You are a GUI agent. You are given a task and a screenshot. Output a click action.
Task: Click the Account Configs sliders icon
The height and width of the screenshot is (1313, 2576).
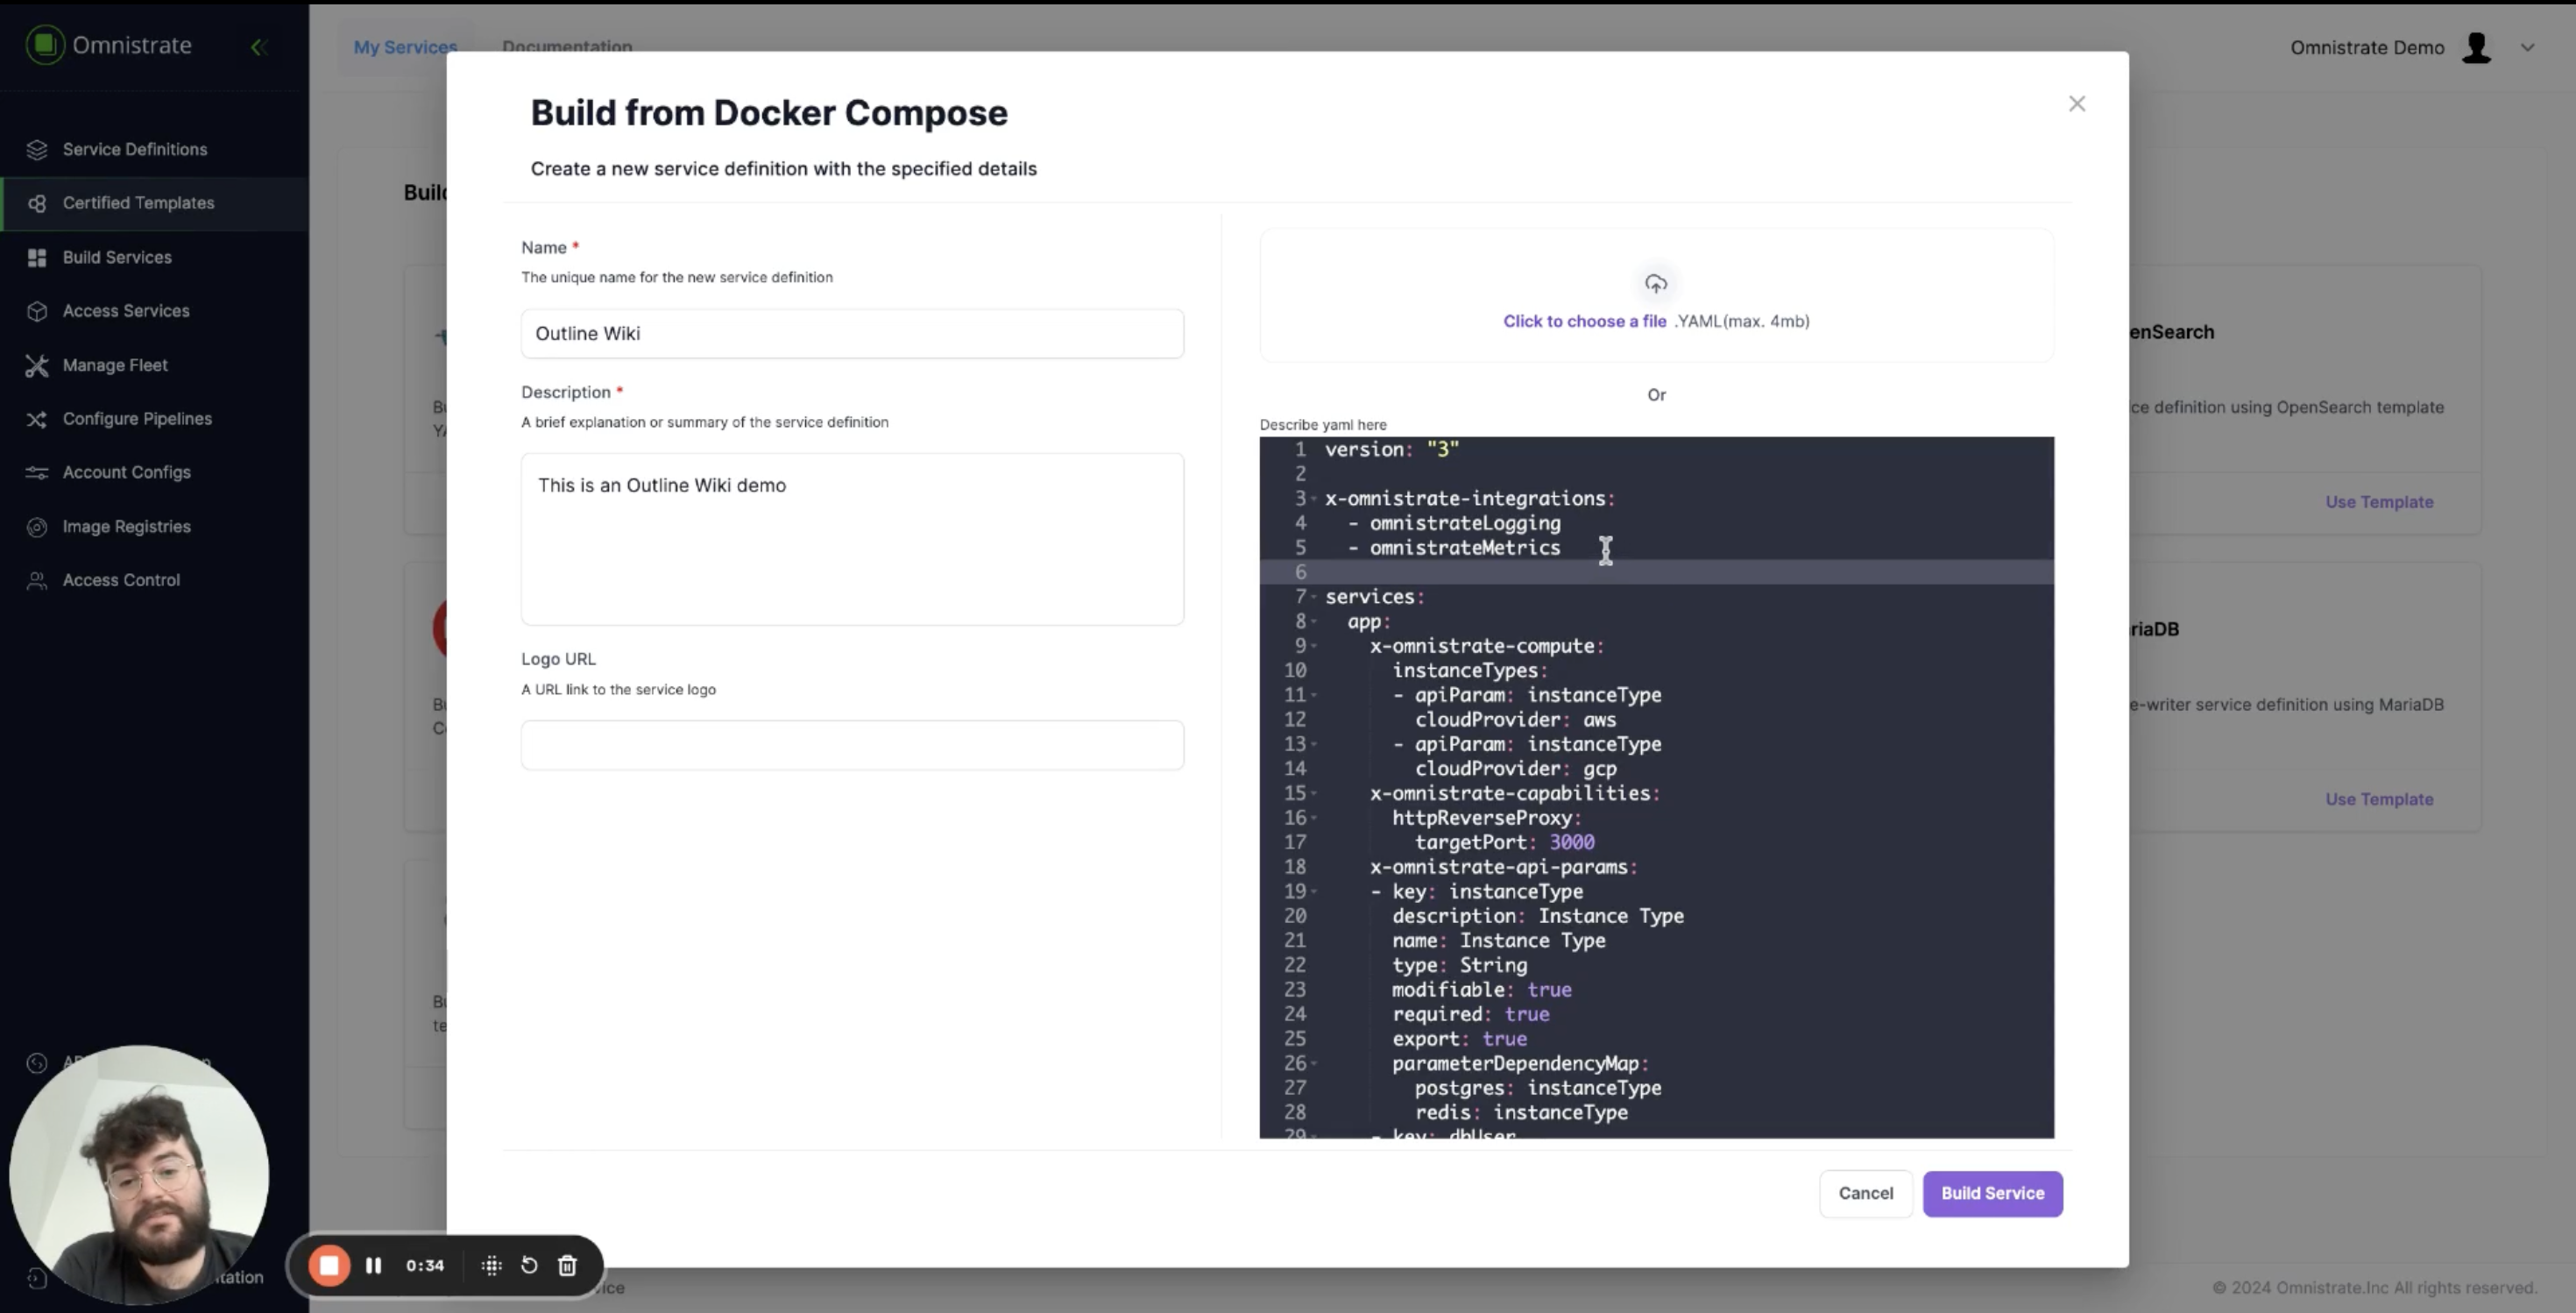37,472
